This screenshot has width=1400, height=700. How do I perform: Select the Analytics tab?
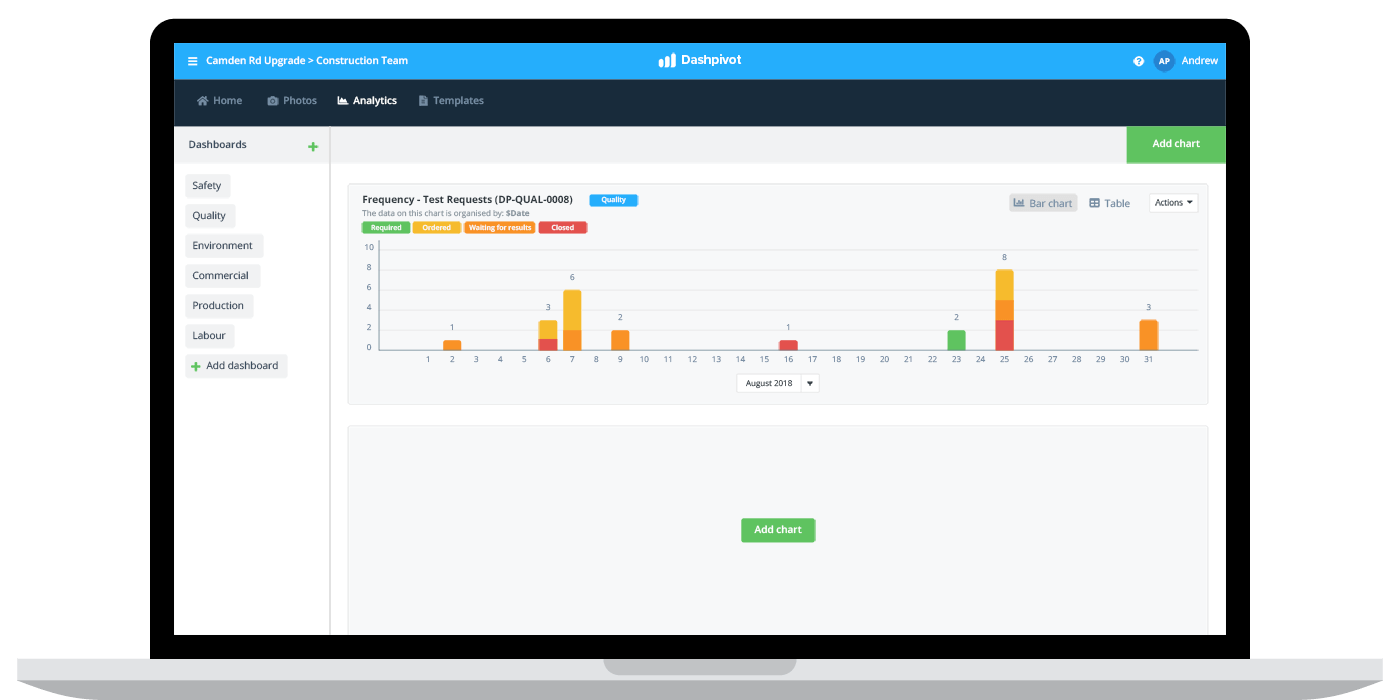click(x=367, y=101)
